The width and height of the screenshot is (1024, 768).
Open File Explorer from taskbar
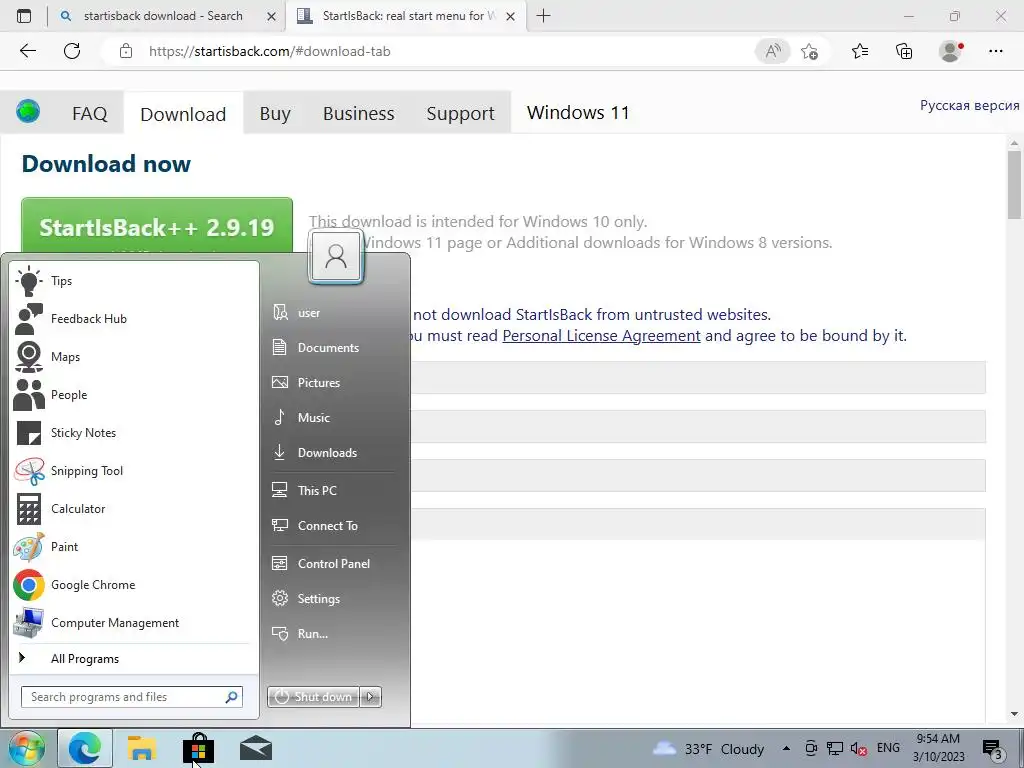142,749
